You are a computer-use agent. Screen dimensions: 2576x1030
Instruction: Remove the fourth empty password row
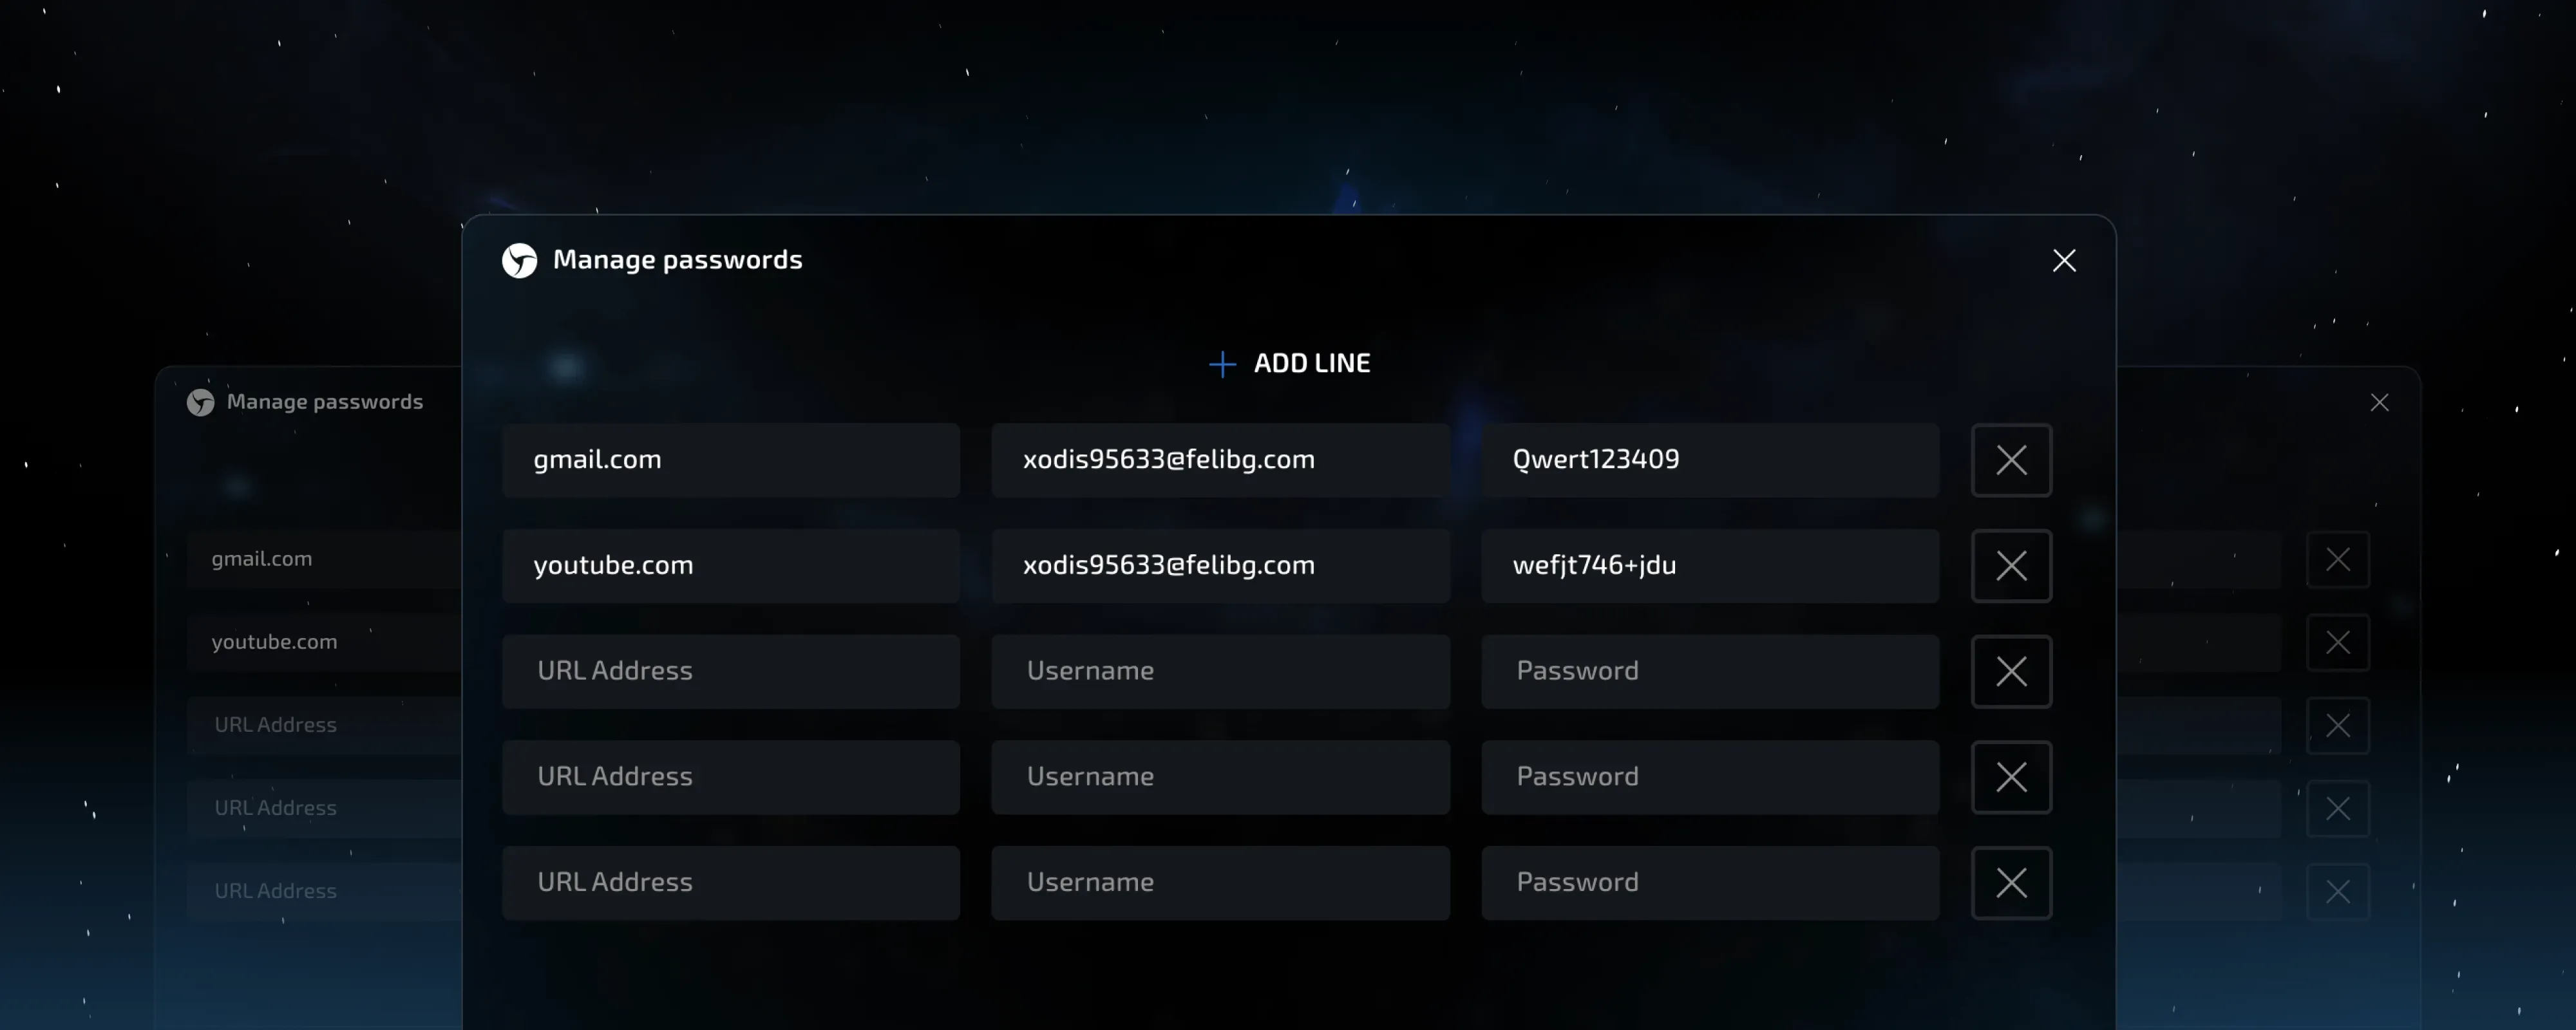coord(2011,777)
